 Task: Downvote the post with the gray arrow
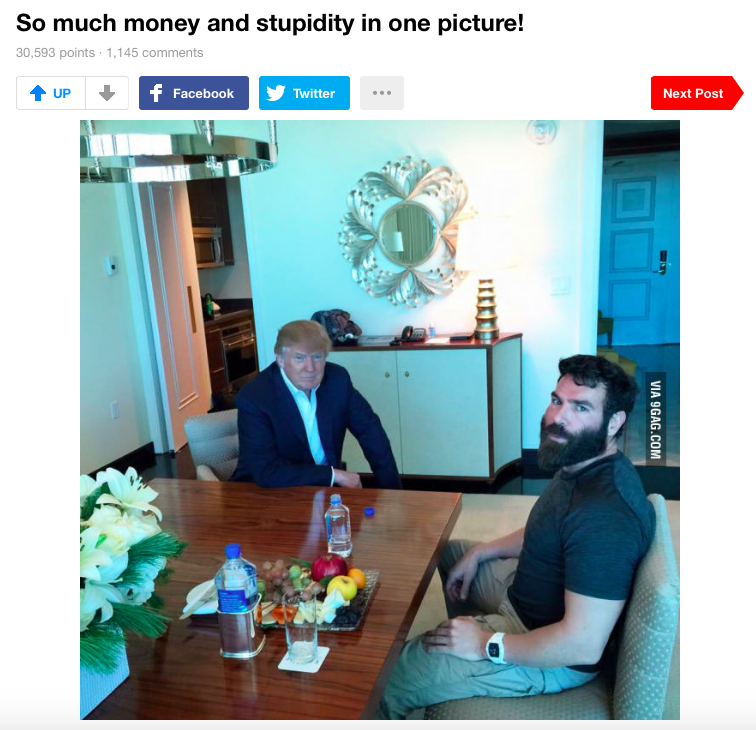[107, 93]
